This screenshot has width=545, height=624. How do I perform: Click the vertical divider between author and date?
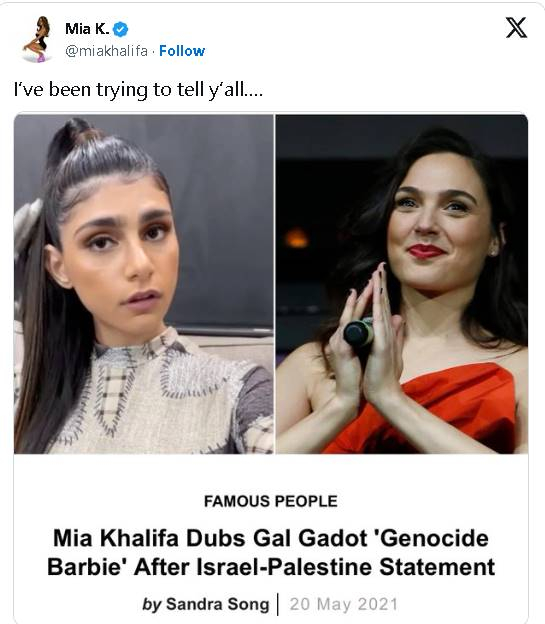click(278, 604)
